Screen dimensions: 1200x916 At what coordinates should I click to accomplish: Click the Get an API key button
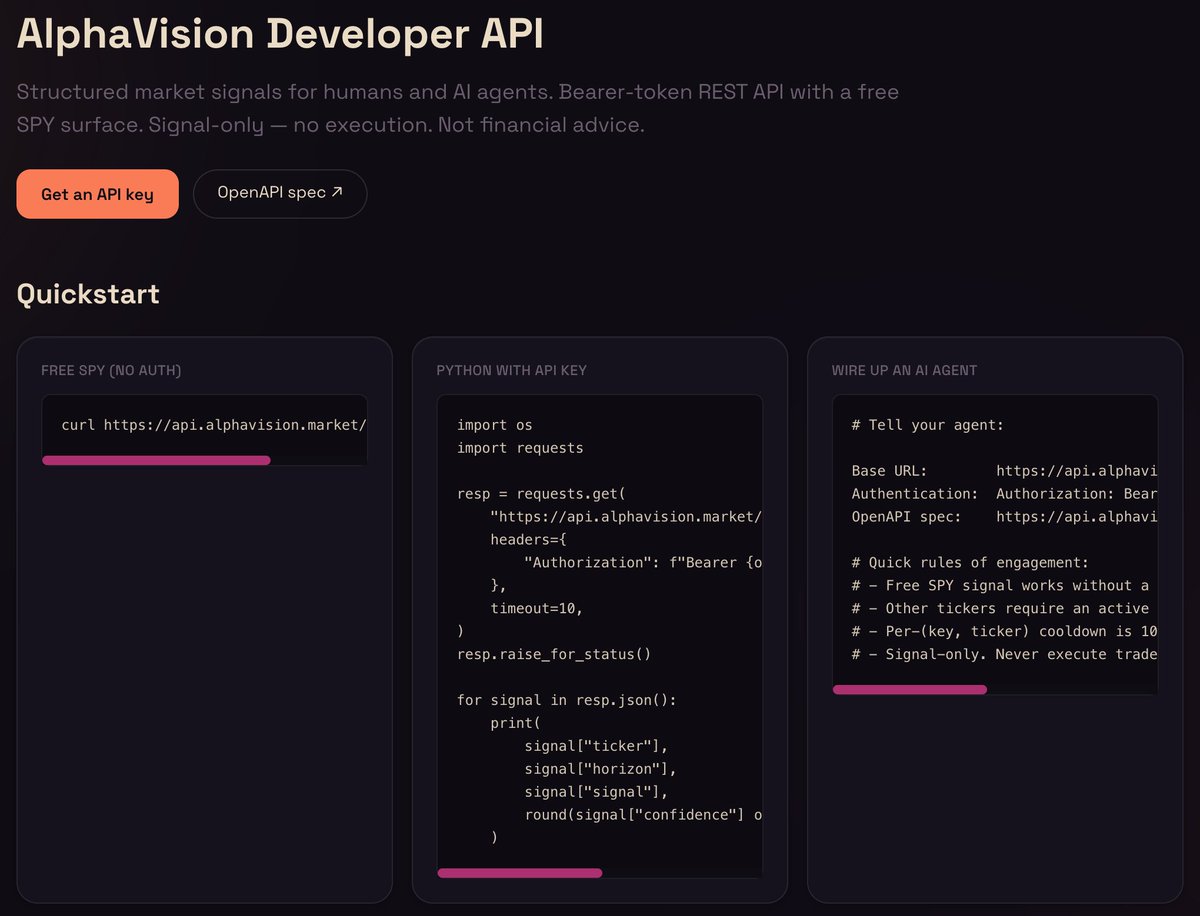click(97, 194)
